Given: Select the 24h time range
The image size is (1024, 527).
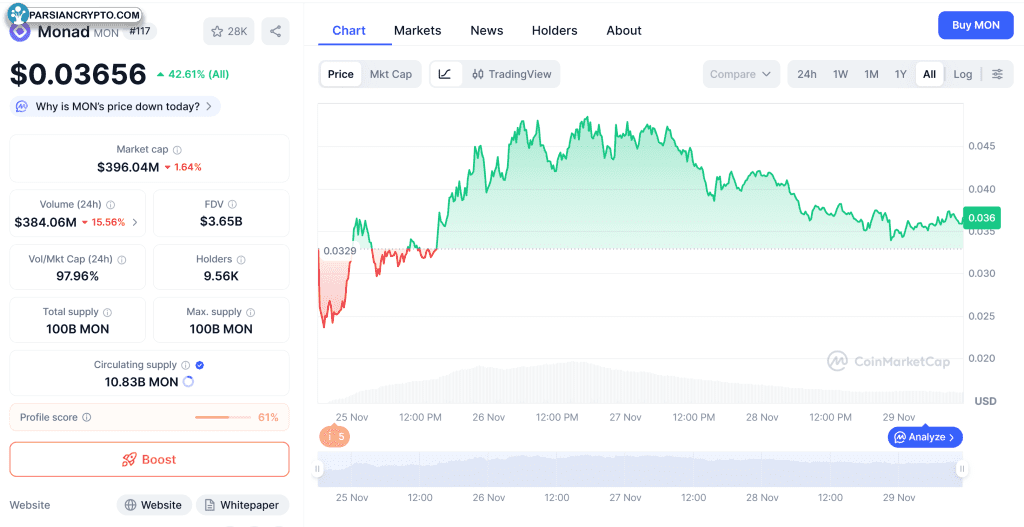Looking at the screenshot, I should [x=806, y=74].
